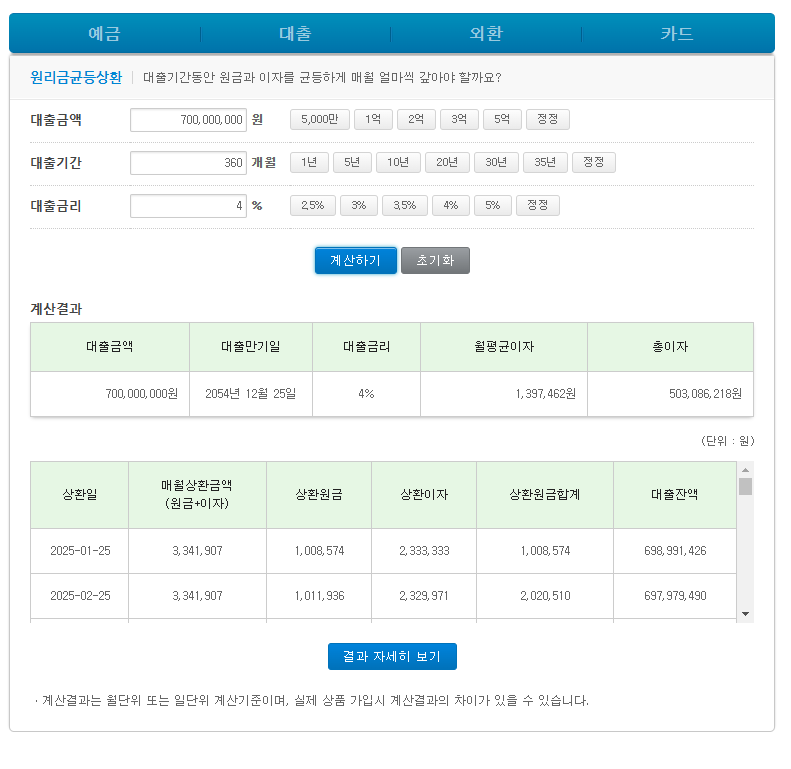
Task: Select the 외환 tab
Action: [486, 33]
